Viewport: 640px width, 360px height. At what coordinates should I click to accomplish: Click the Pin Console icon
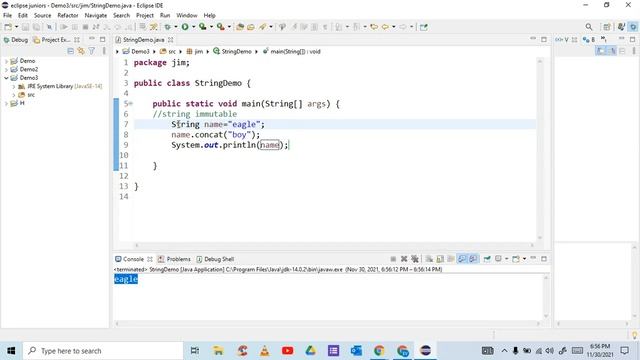[x=487, y=259]
